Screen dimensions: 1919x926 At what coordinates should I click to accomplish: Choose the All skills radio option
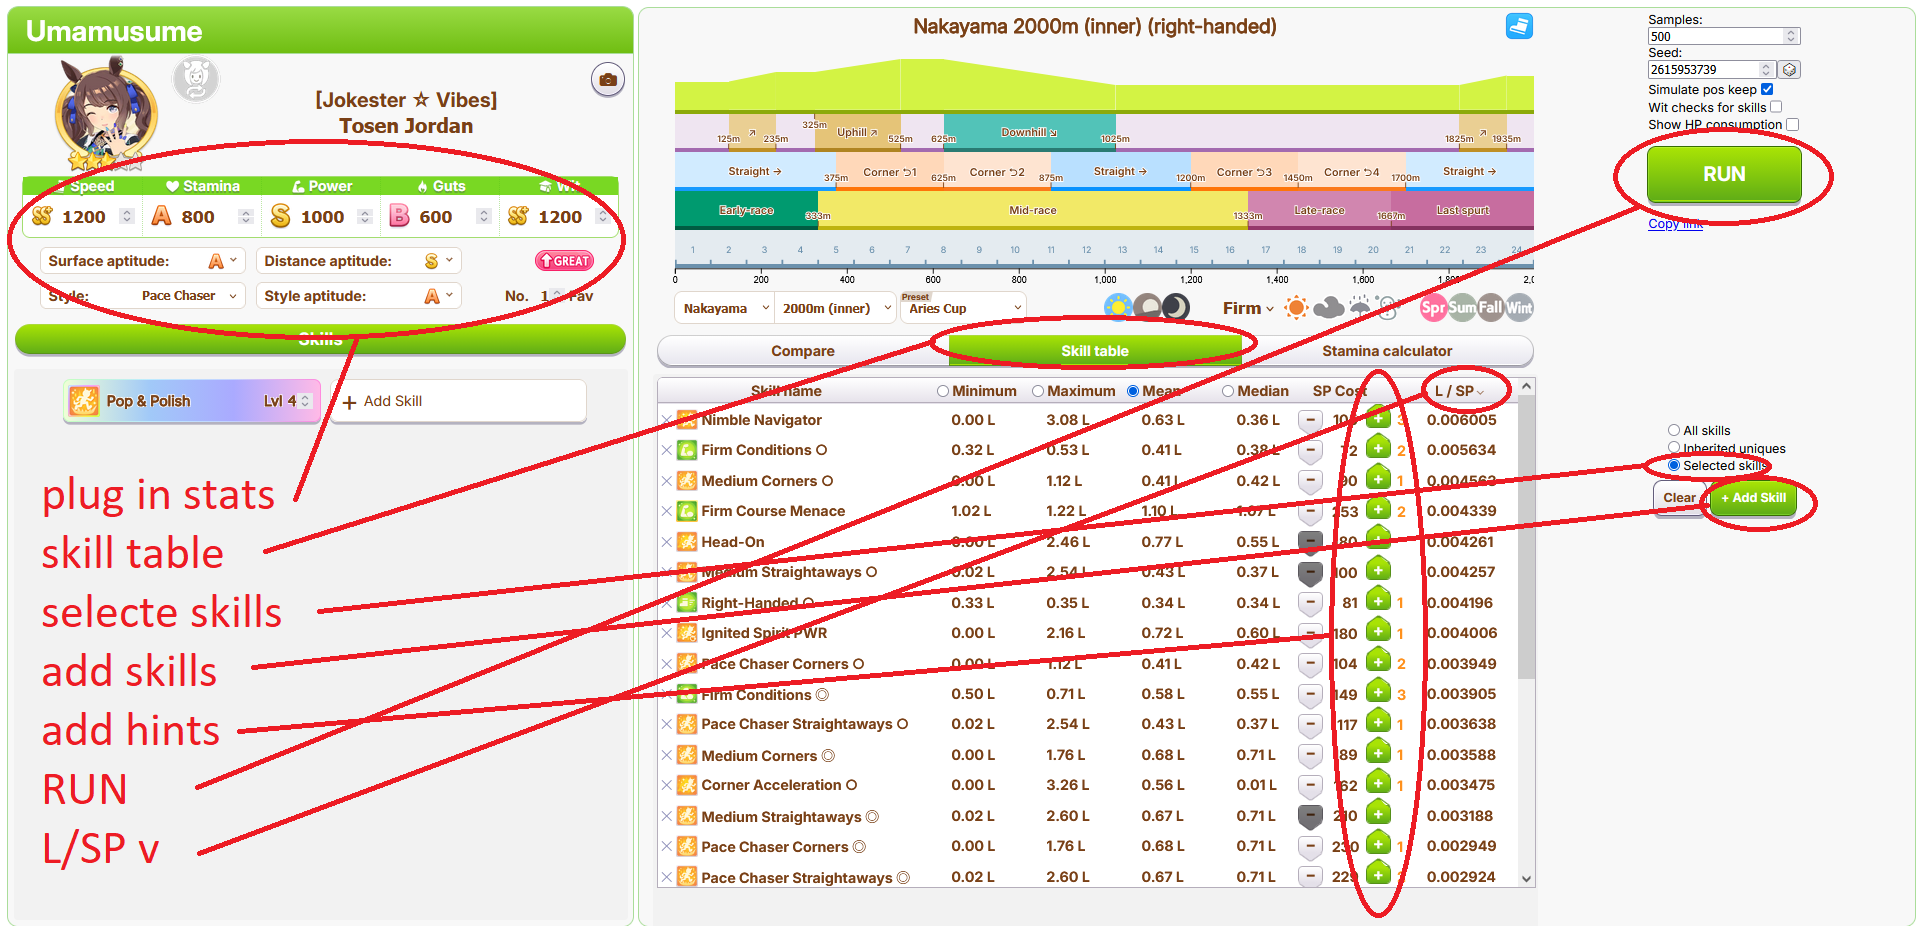[x=1674, y=430]
